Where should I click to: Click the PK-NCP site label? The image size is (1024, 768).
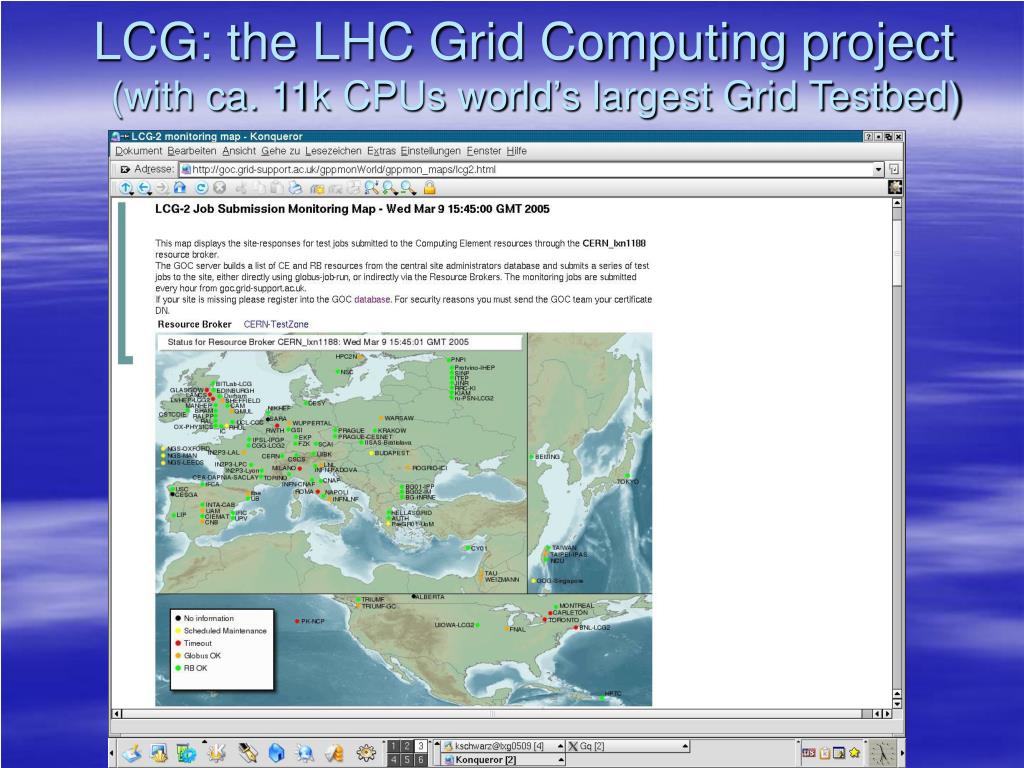click(x=312, y=621)
